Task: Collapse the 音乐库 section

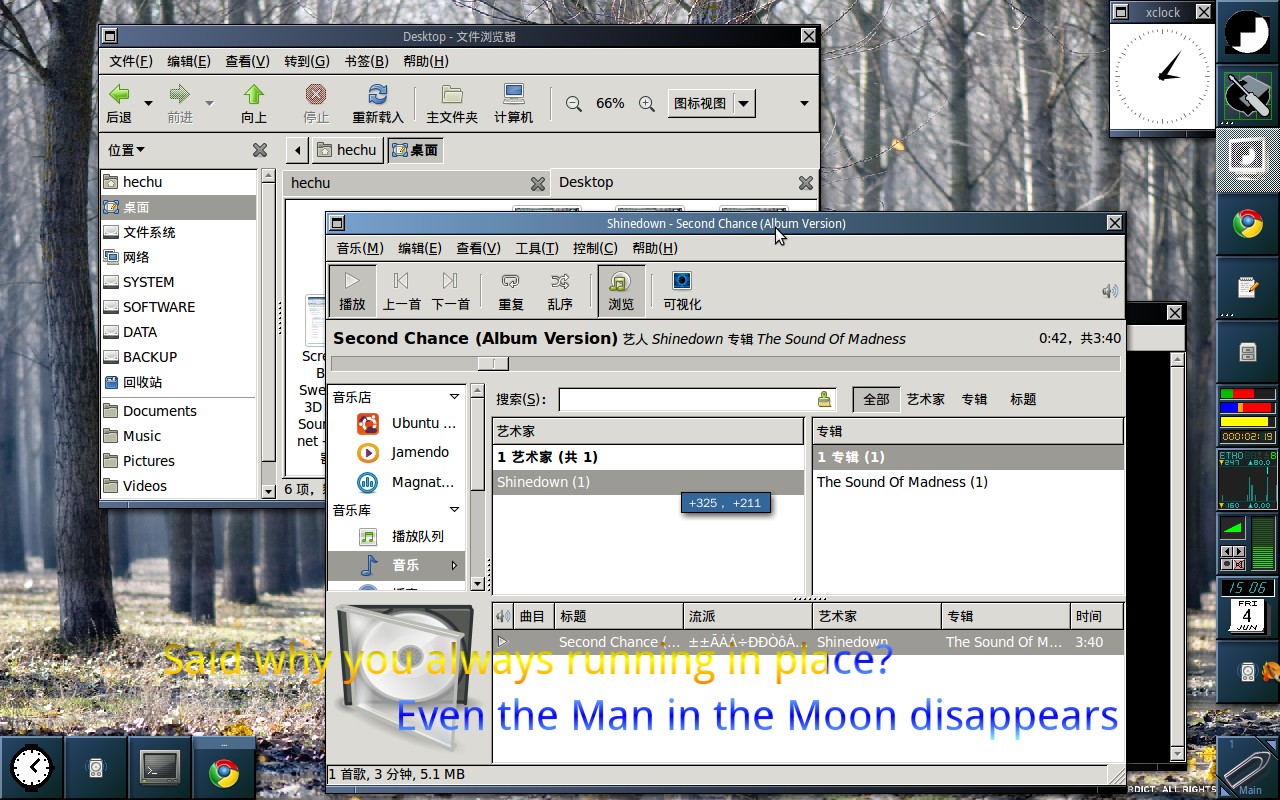Action: pyautogui.click(x=454, y=510)
